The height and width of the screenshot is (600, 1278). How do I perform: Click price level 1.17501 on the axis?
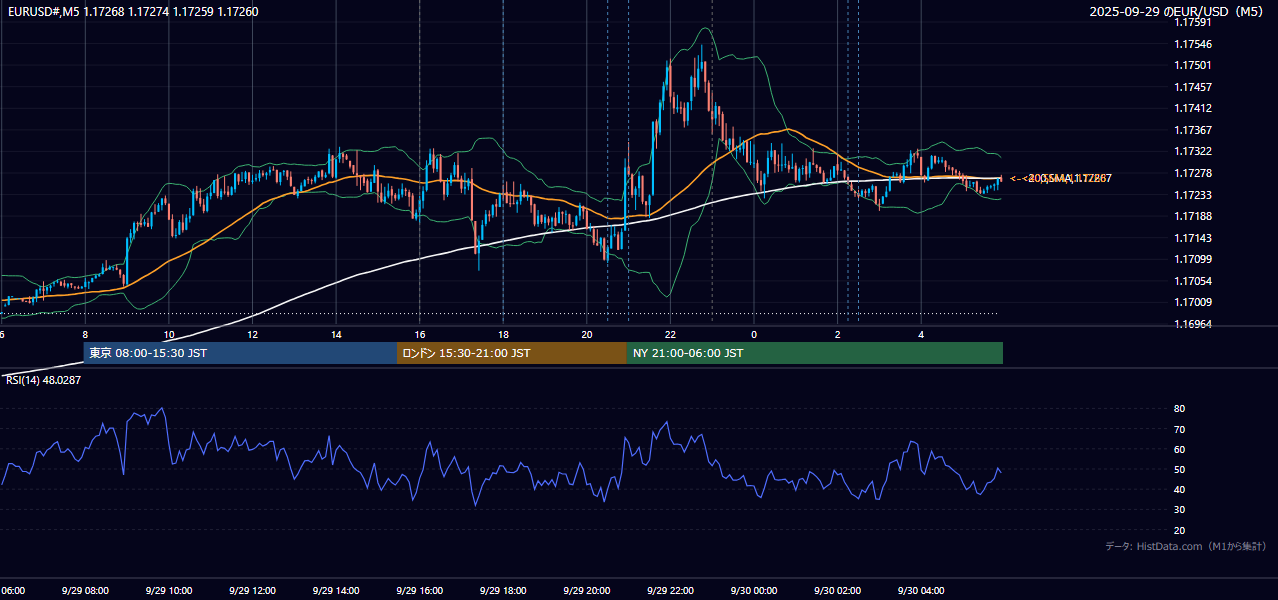coord(1193,65)
